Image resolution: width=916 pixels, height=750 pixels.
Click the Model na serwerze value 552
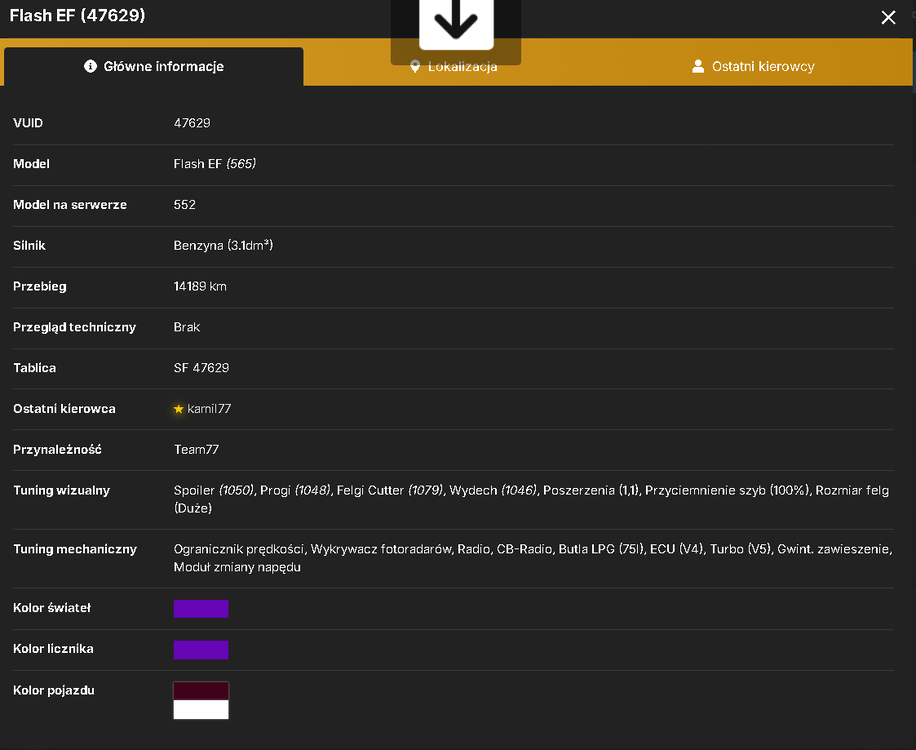185,205
